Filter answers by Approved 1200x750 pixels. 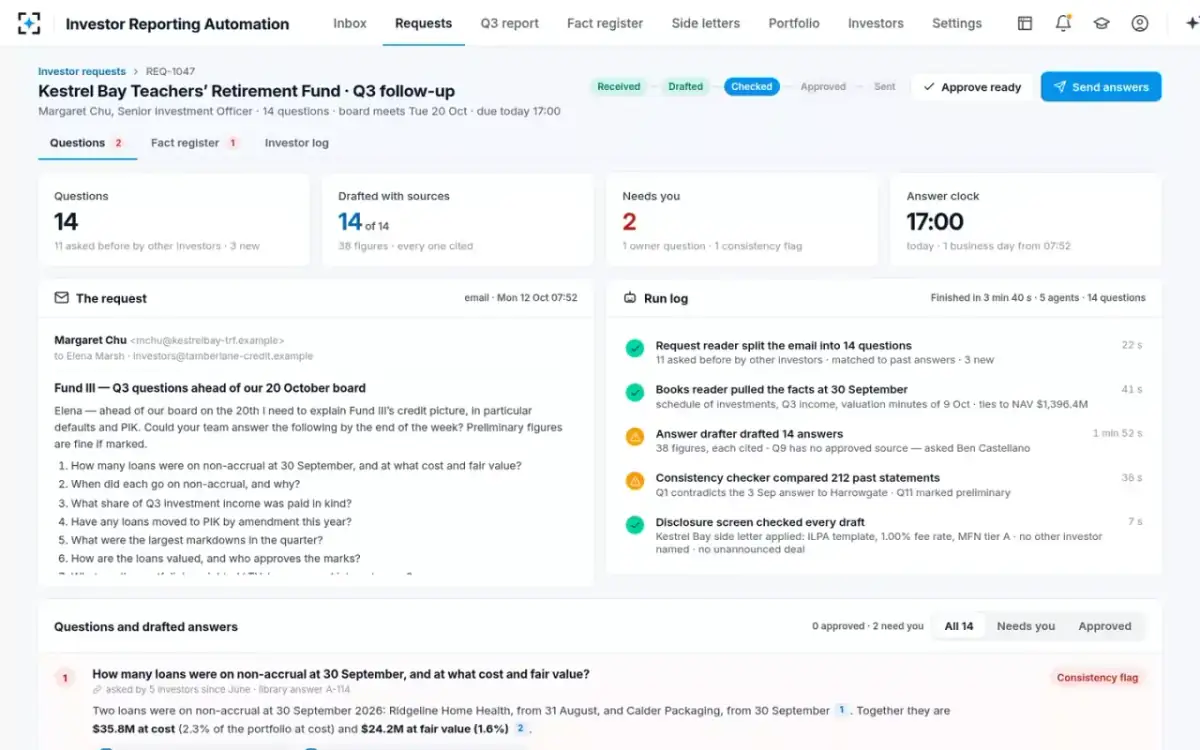(1105, 626)
